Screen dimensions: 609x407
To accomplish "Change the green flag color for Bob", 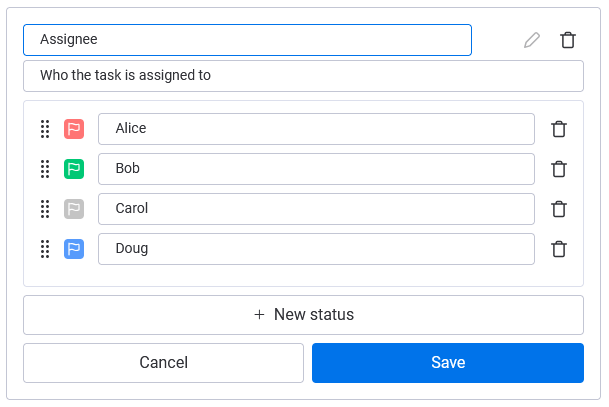I will (74, 169).
